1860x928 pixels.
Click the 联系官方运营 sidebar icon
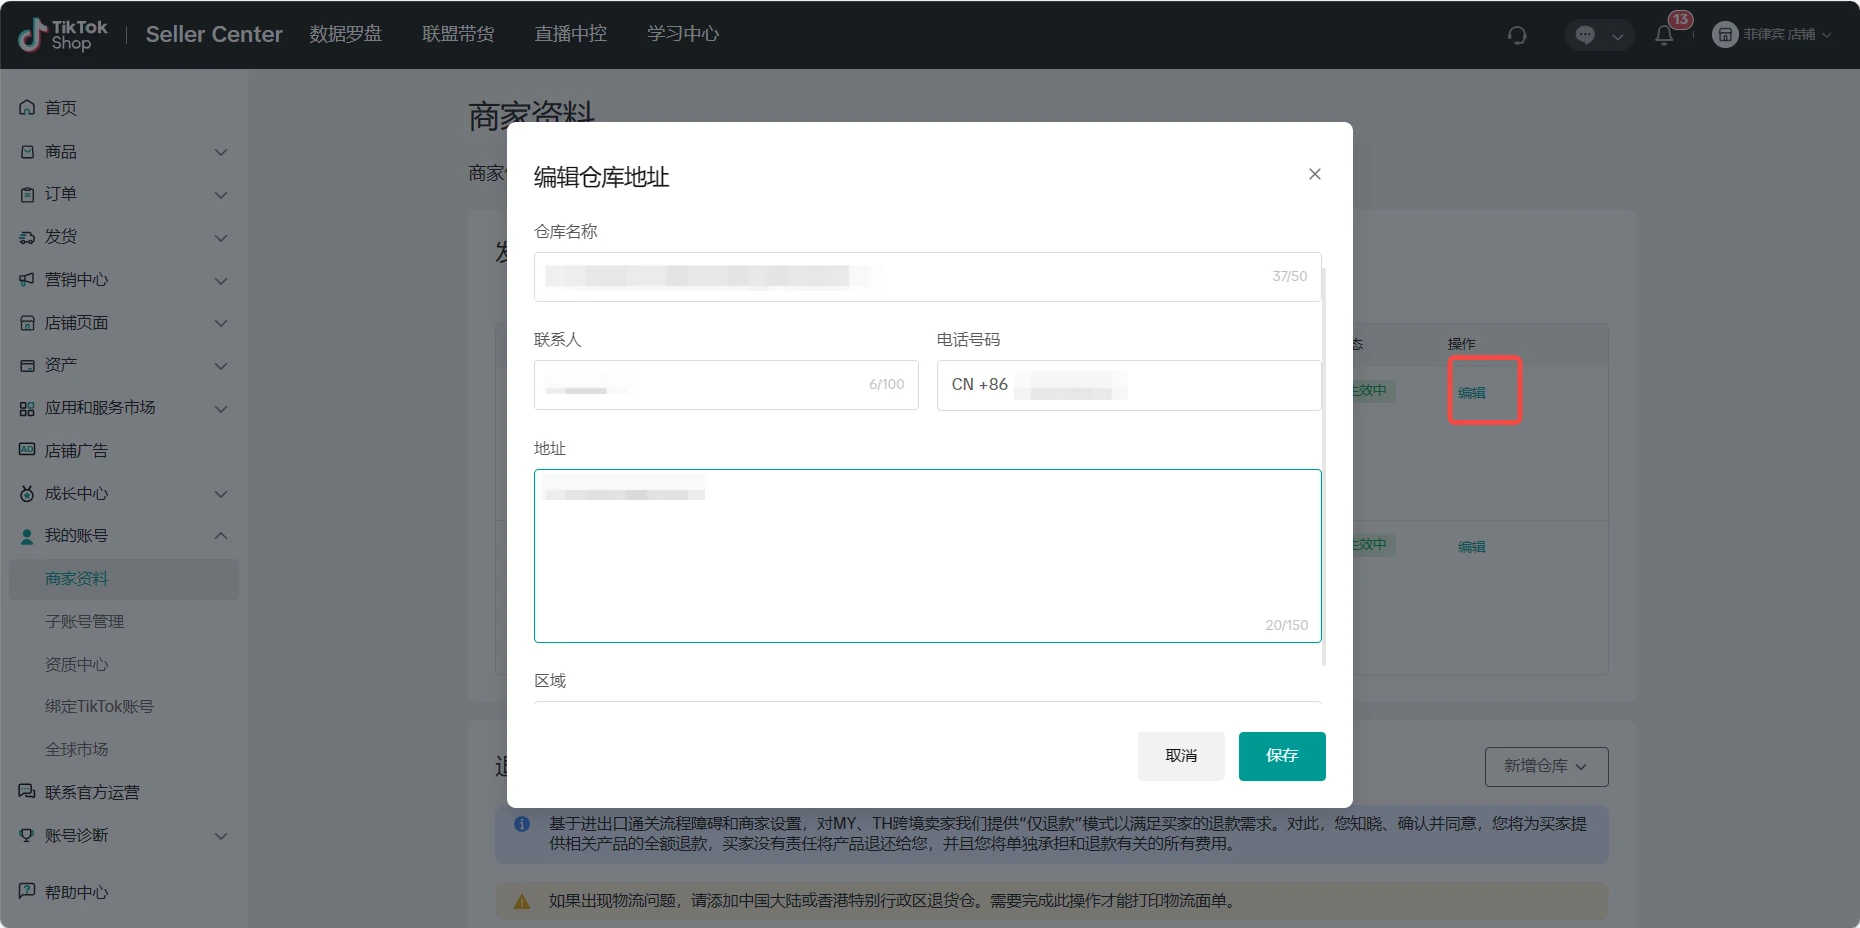click(x=27, y=792)
